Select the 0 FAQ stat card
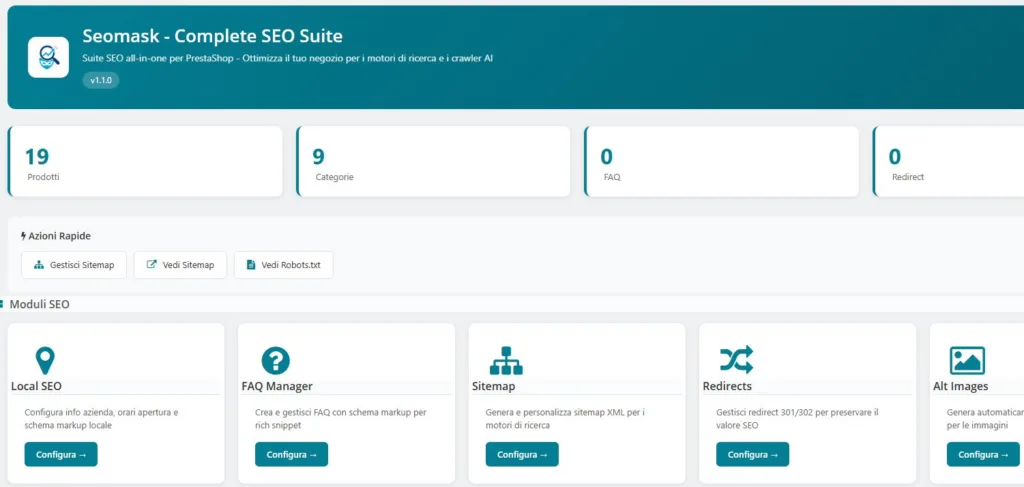 (722, 161)
